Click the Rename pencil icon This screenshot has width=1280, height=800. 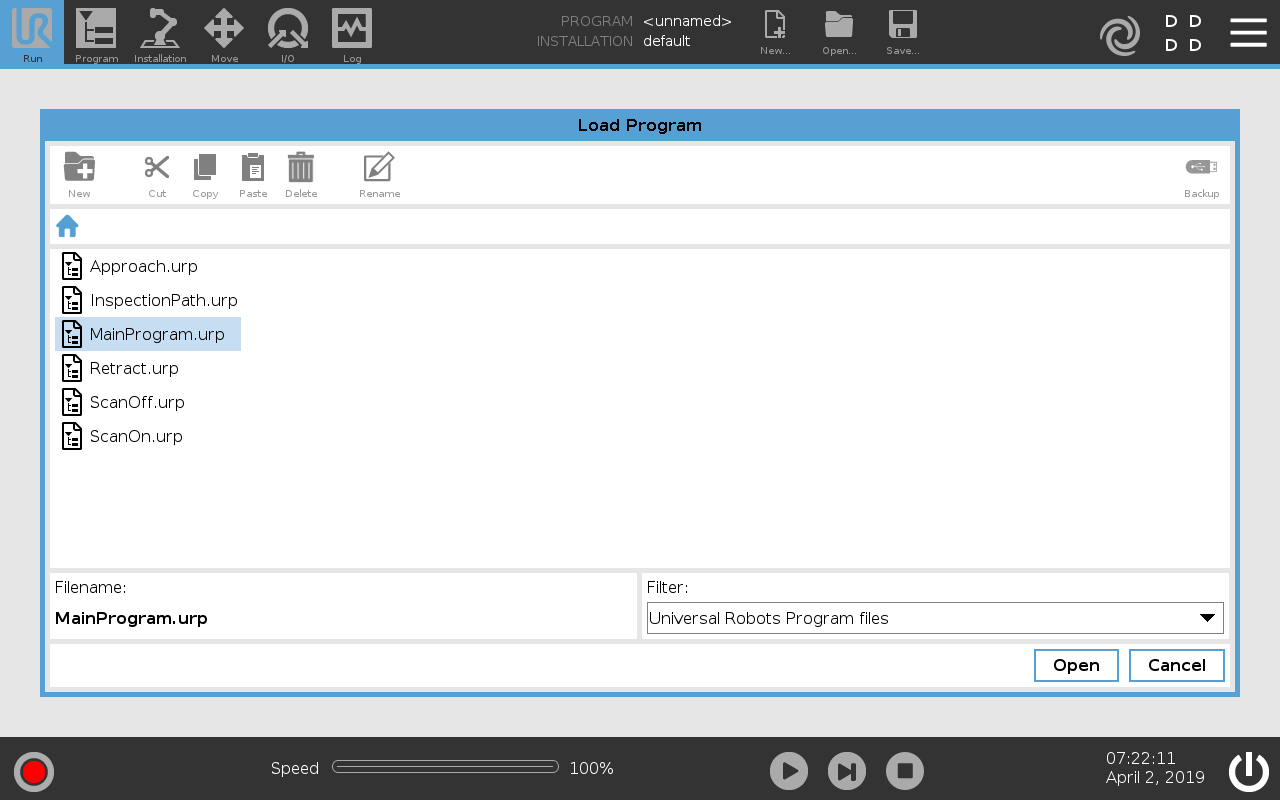point(379,168)
